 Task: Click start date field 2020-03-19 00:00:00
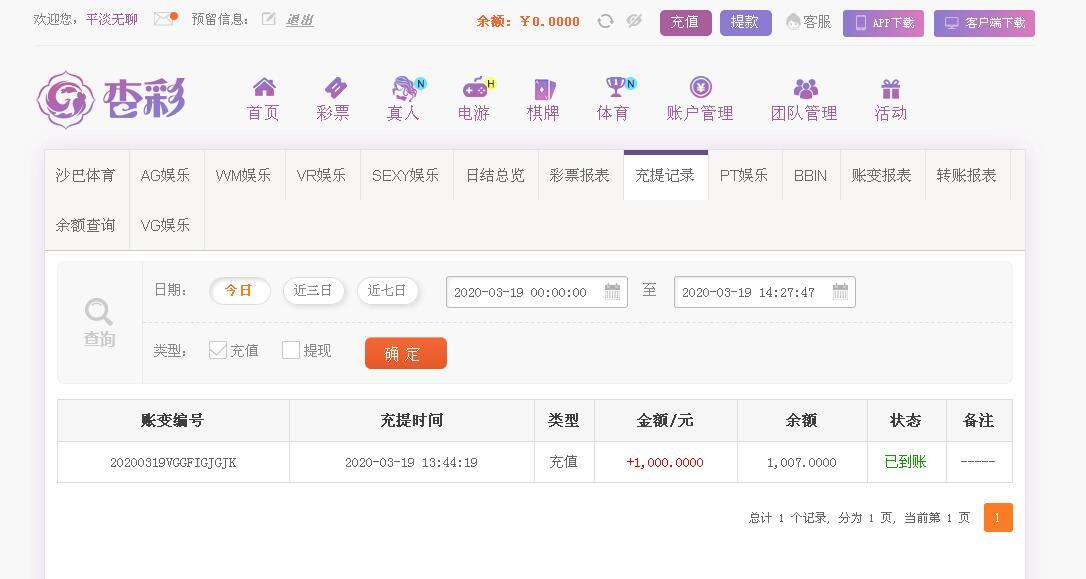pos(537,292)
